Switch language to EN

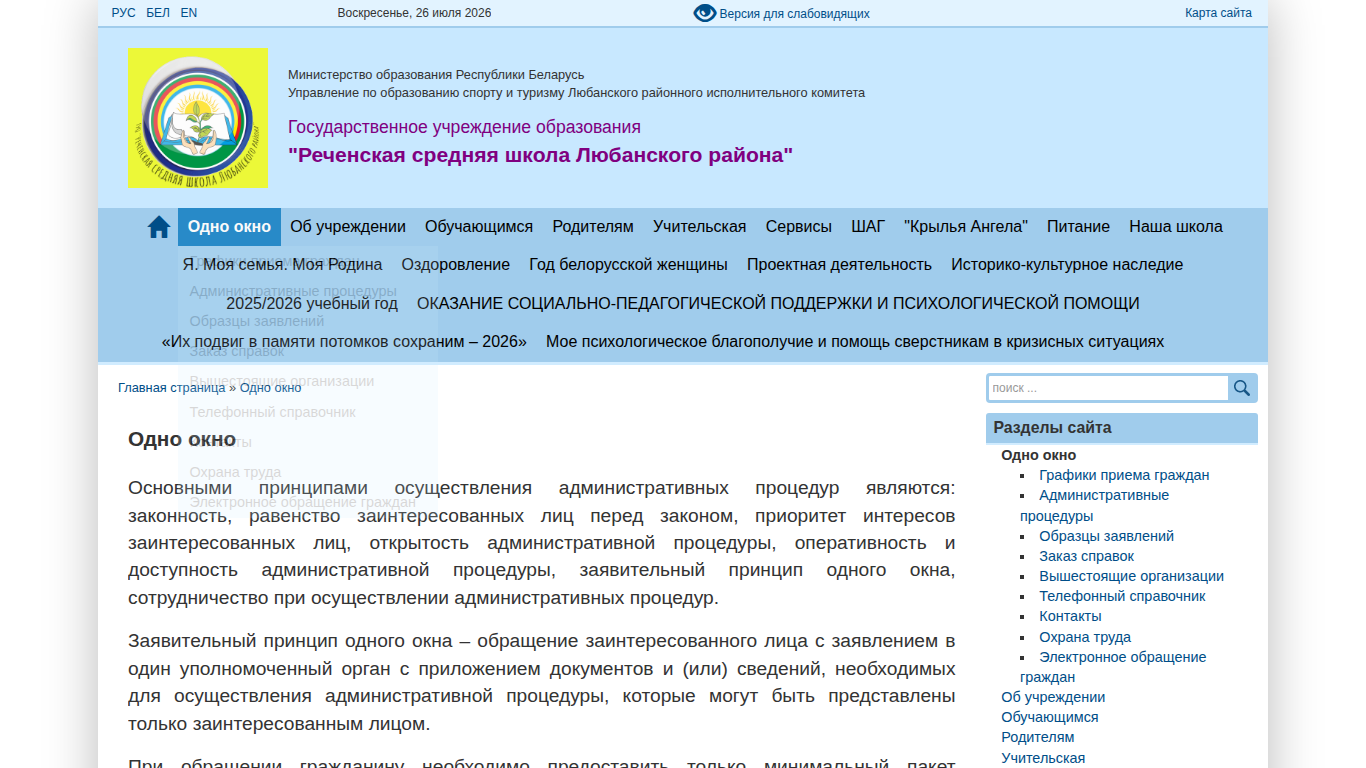click(x=189, y=13)
